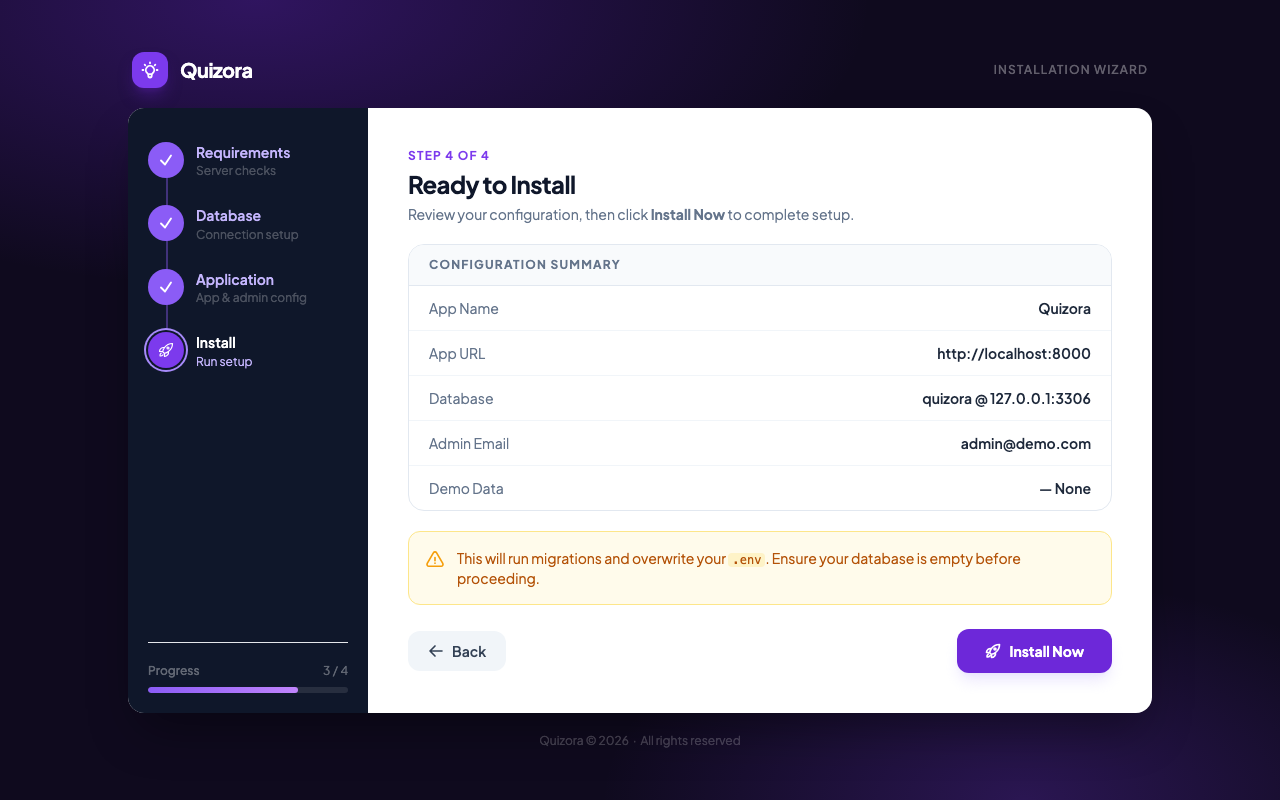Click the Quizora brand name
Image resolution: width=1280 pixels, height=800 pixels.
pos(216,70)
